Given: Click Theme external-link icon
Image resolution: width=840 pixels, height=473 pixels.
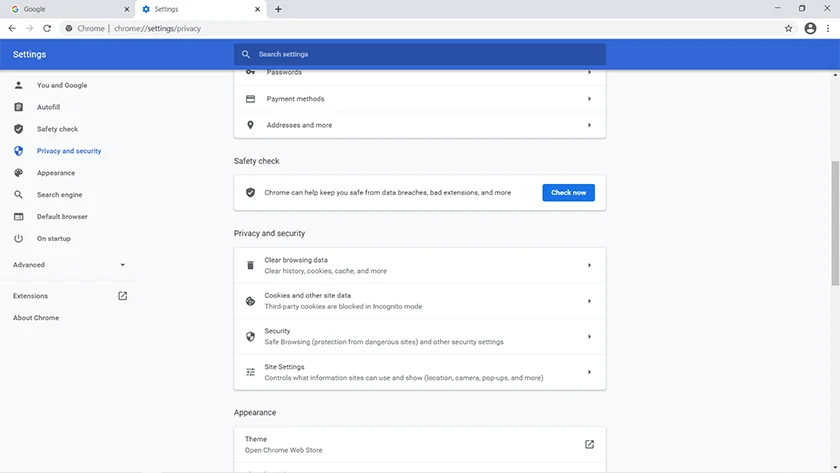Looking at the screenshot, I should 589,445.
